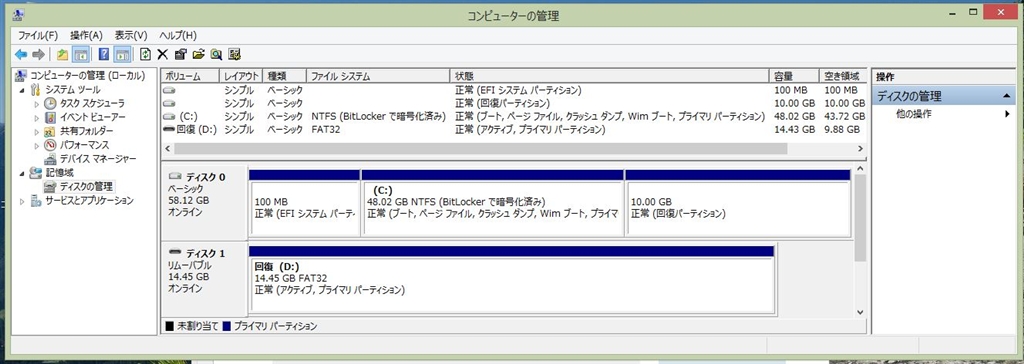This screenshot has height=364, width=1024.
Task: Select the 10.00 GB 回復パーティション block
Action: pyautogui.click(x=738, y=203)
